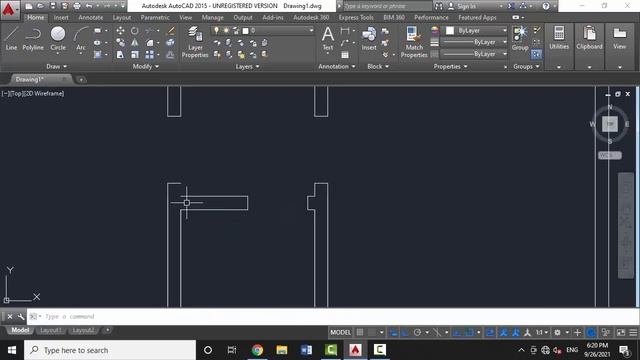Click the Group tool
The width and height of the screenshot is (640, 360).
coord(520,39)
